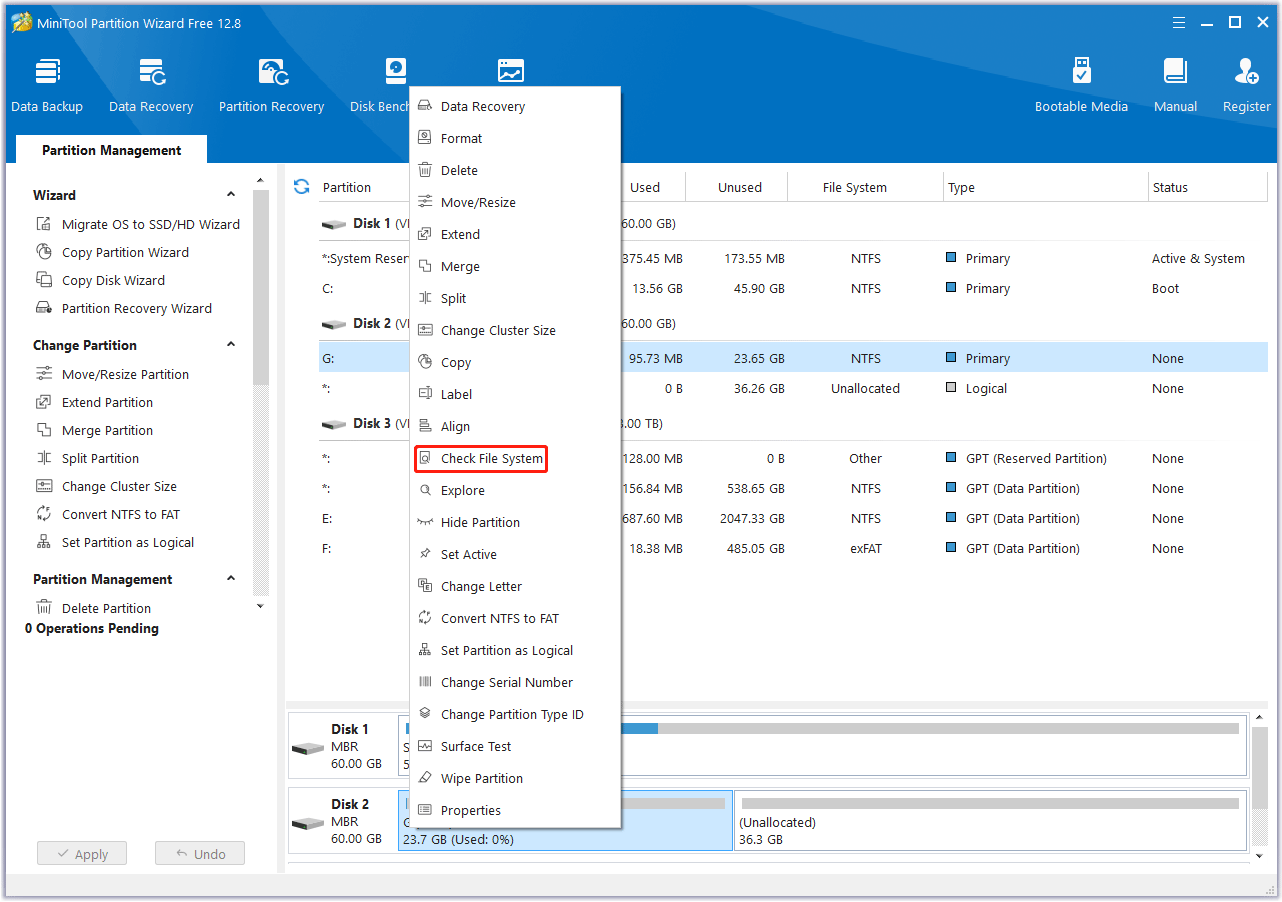Click Split Partition in sidebar

(87, 458)
